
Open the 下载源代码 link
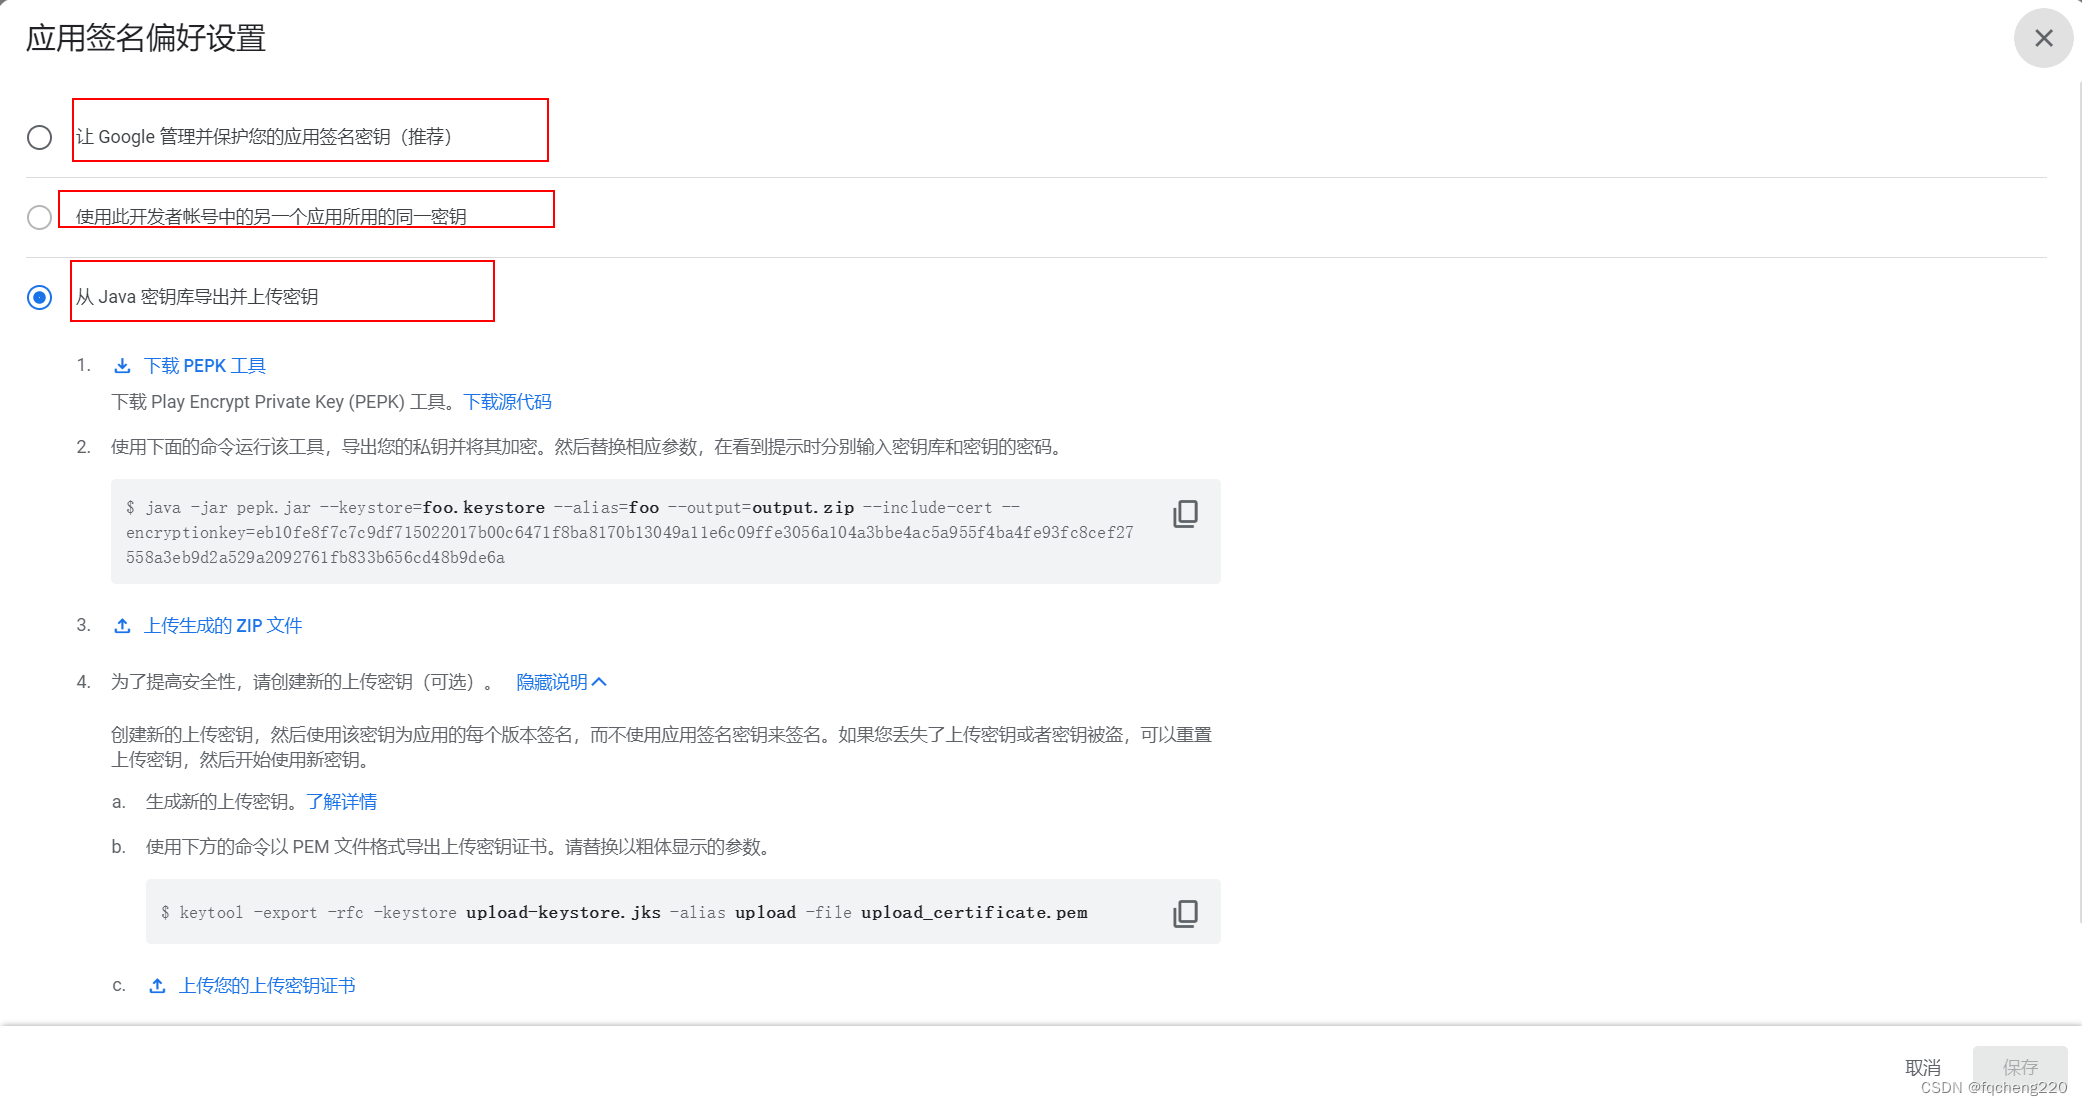[x=506, y=401]
